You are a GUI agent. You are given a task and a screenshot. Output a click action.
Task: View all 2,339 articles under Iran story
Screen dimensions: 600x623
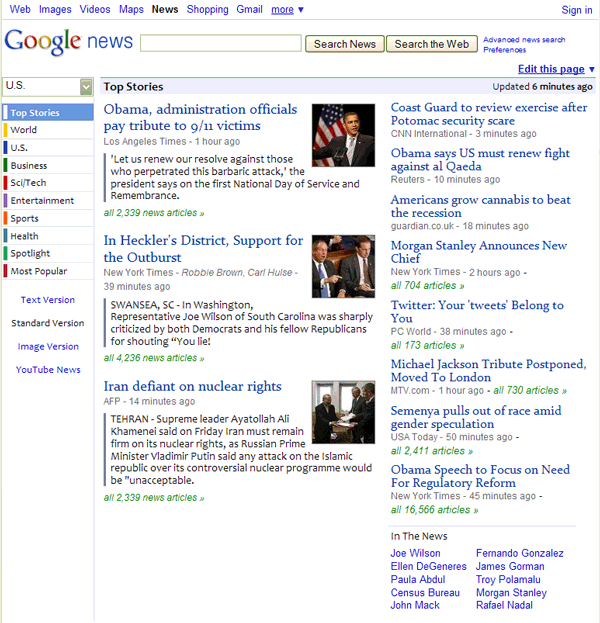point(154,498)
